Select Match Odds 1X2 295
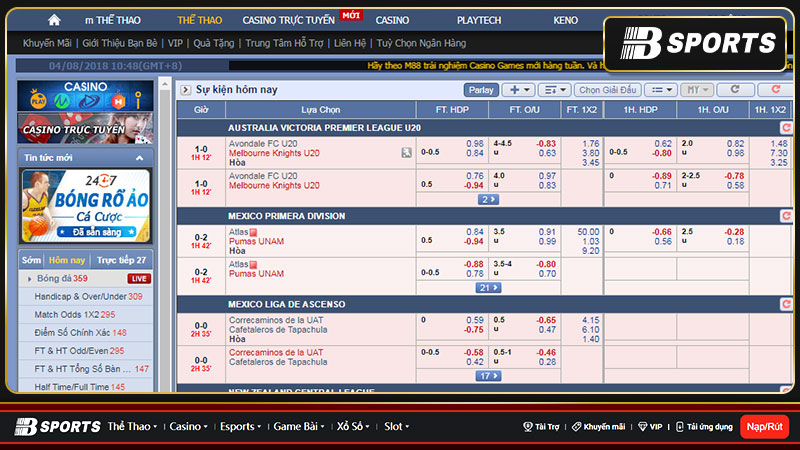800x450 pixels. tap(74, 315)
